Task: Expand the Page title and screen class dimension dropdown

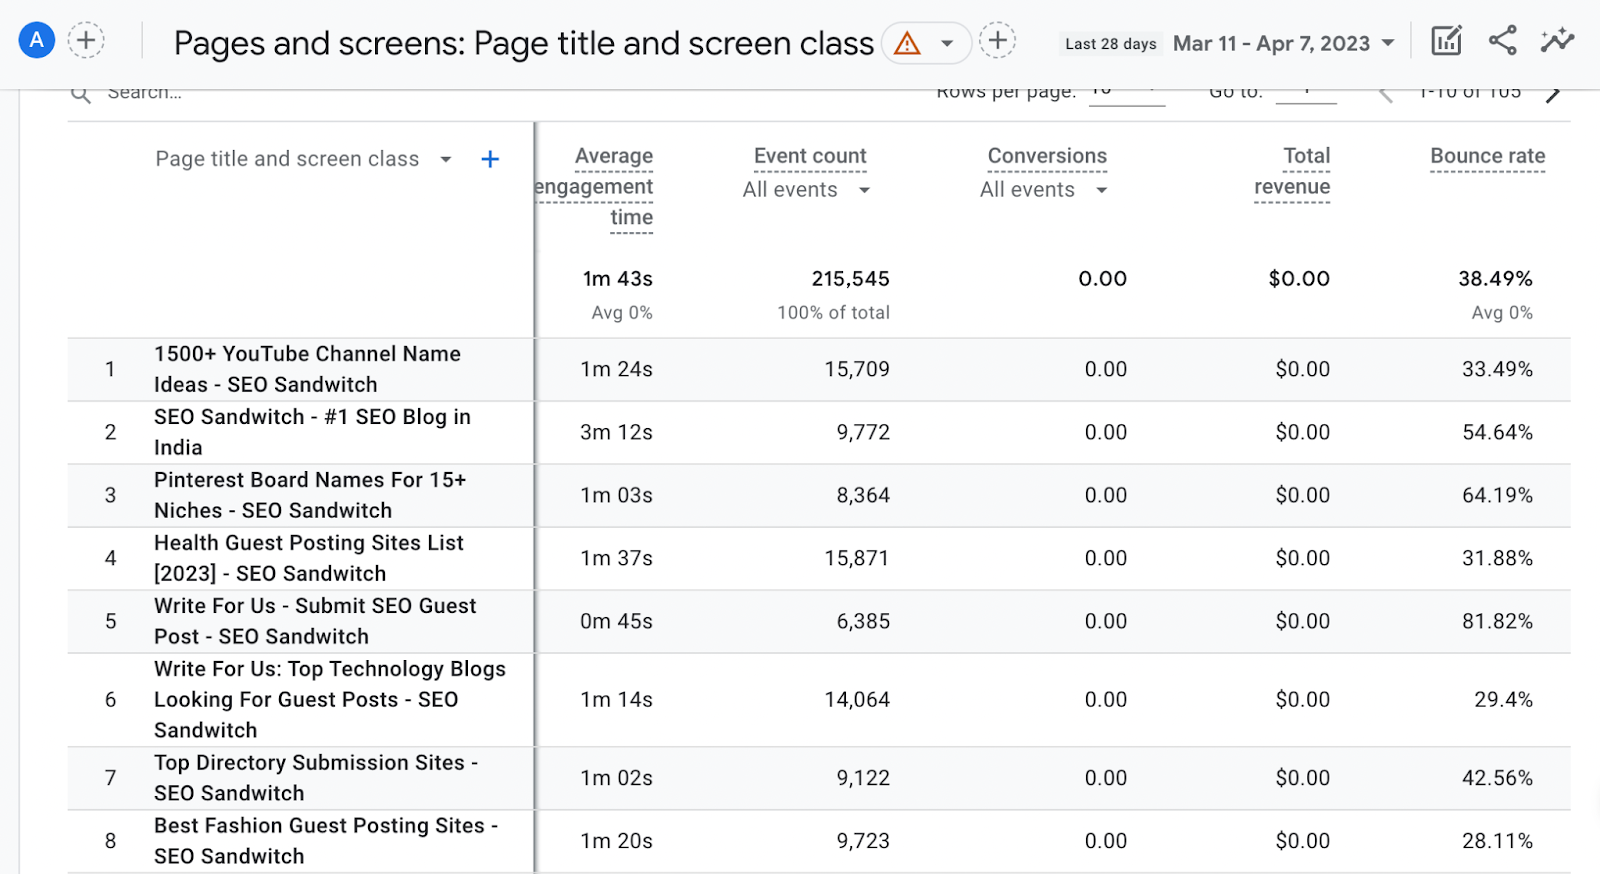Action: (x=446, y=160)
